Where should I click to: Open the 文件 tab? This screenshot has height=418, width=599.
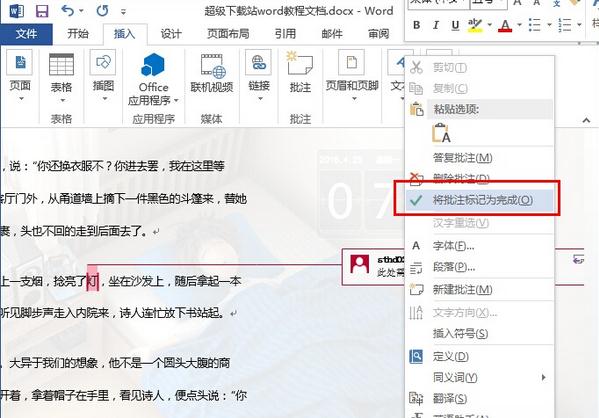(26, 34)
